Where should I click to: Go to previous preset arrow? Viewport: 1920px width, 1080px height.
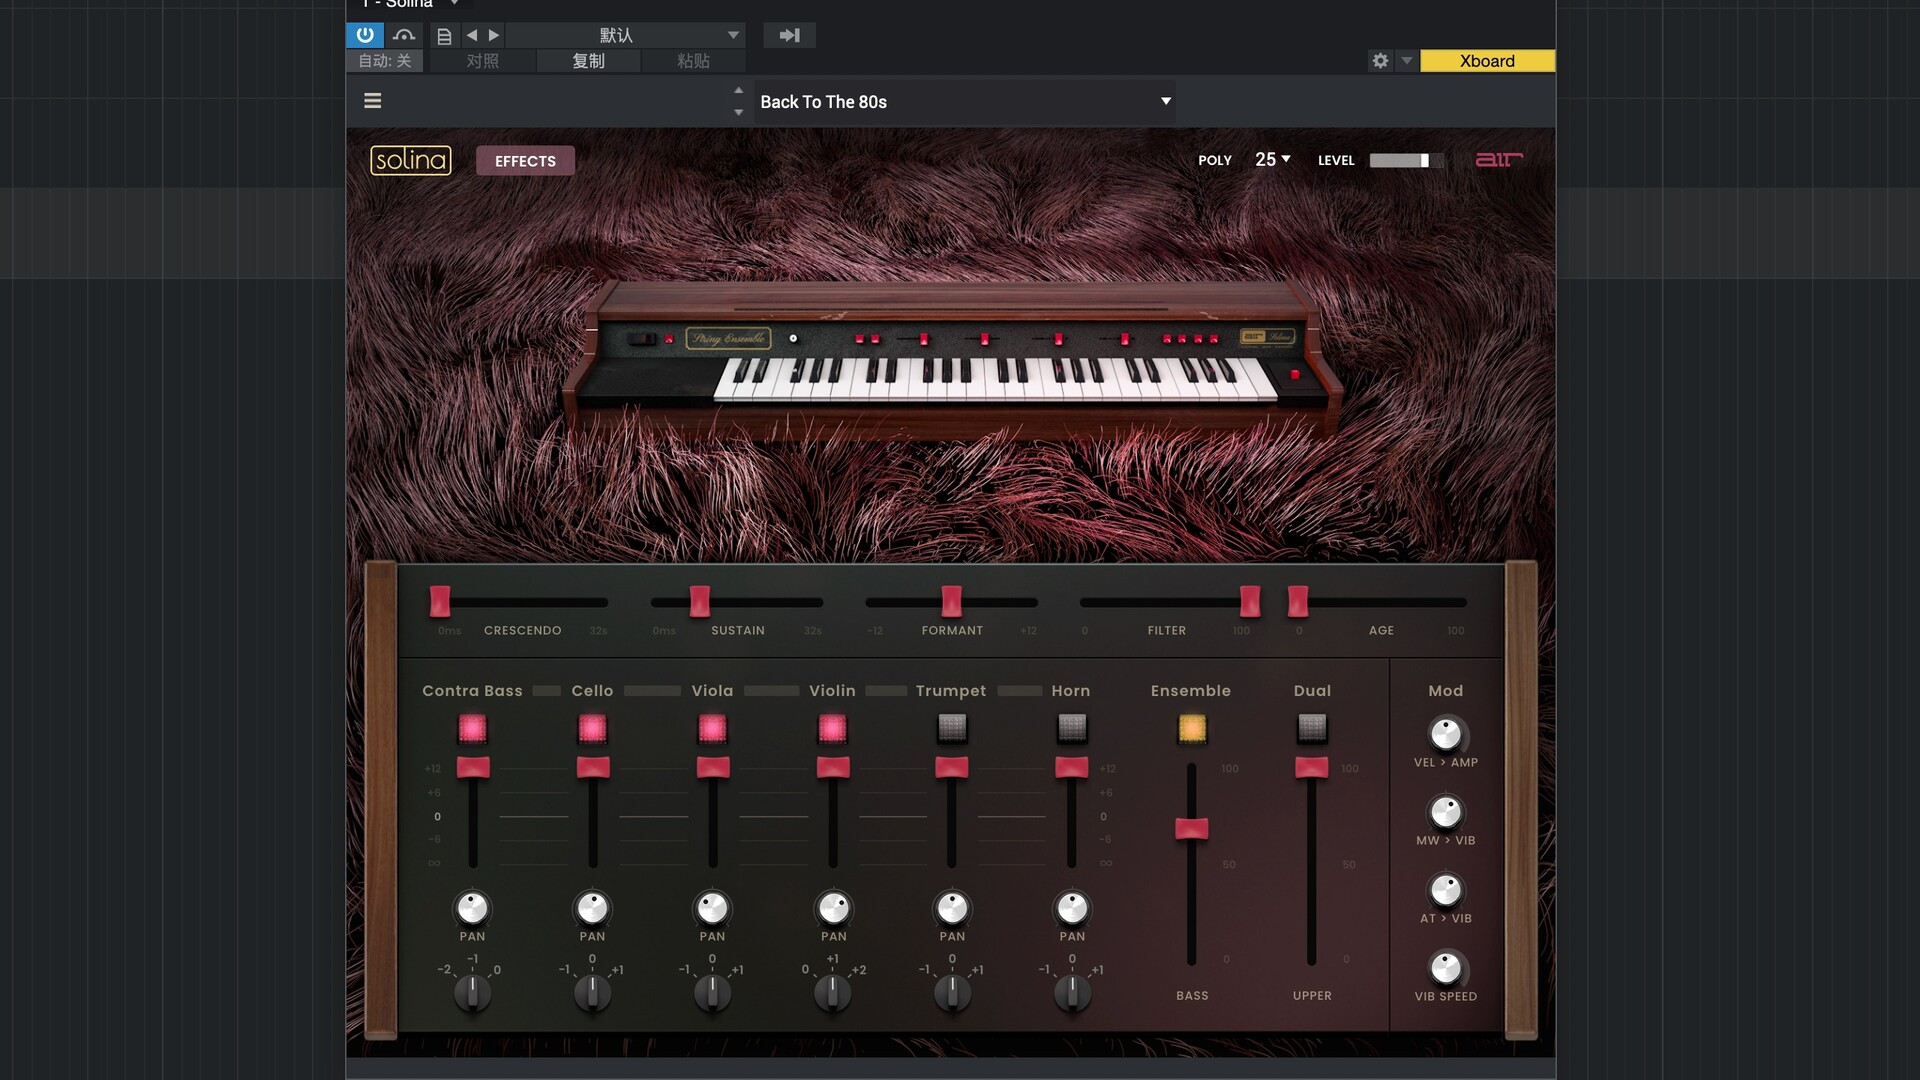[472, 35]
